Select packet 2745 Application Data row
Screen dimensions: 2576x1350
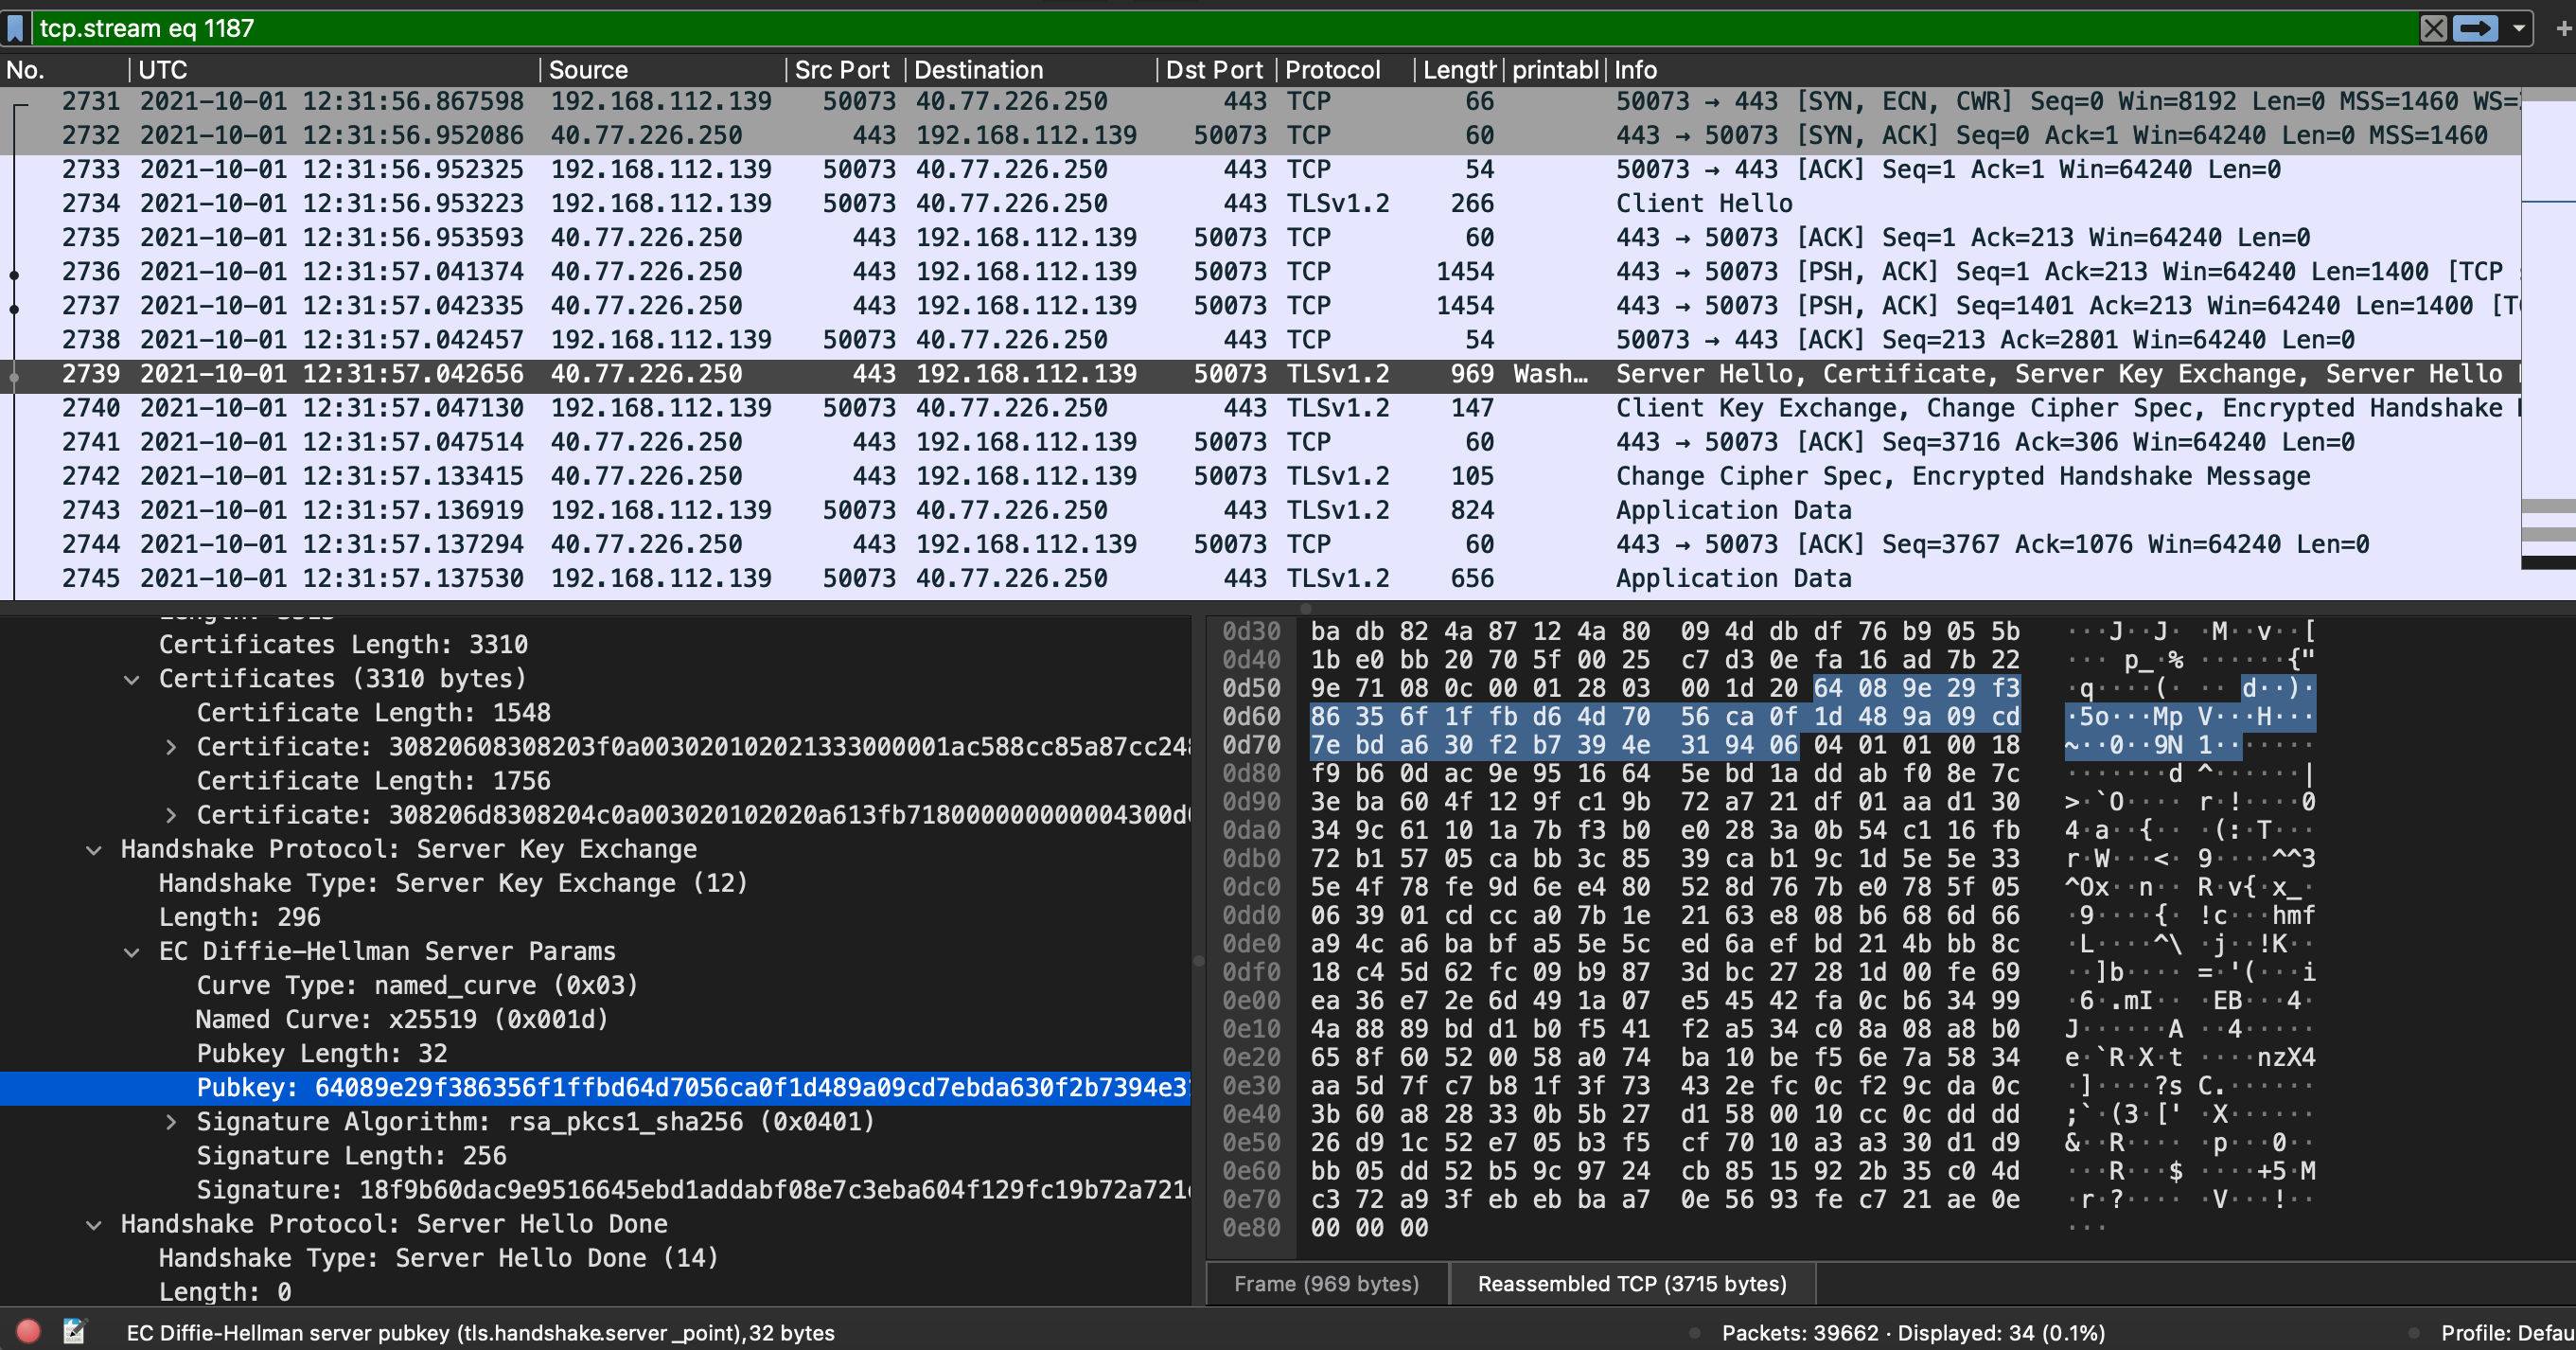tap(1260, 578)
